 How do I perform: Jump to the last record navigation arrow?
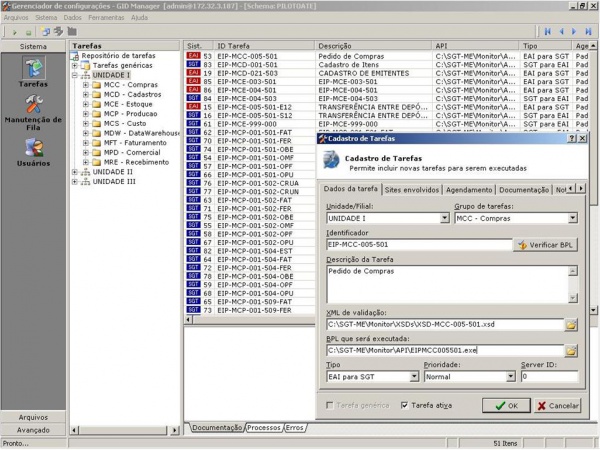click(x=587, y=32)
